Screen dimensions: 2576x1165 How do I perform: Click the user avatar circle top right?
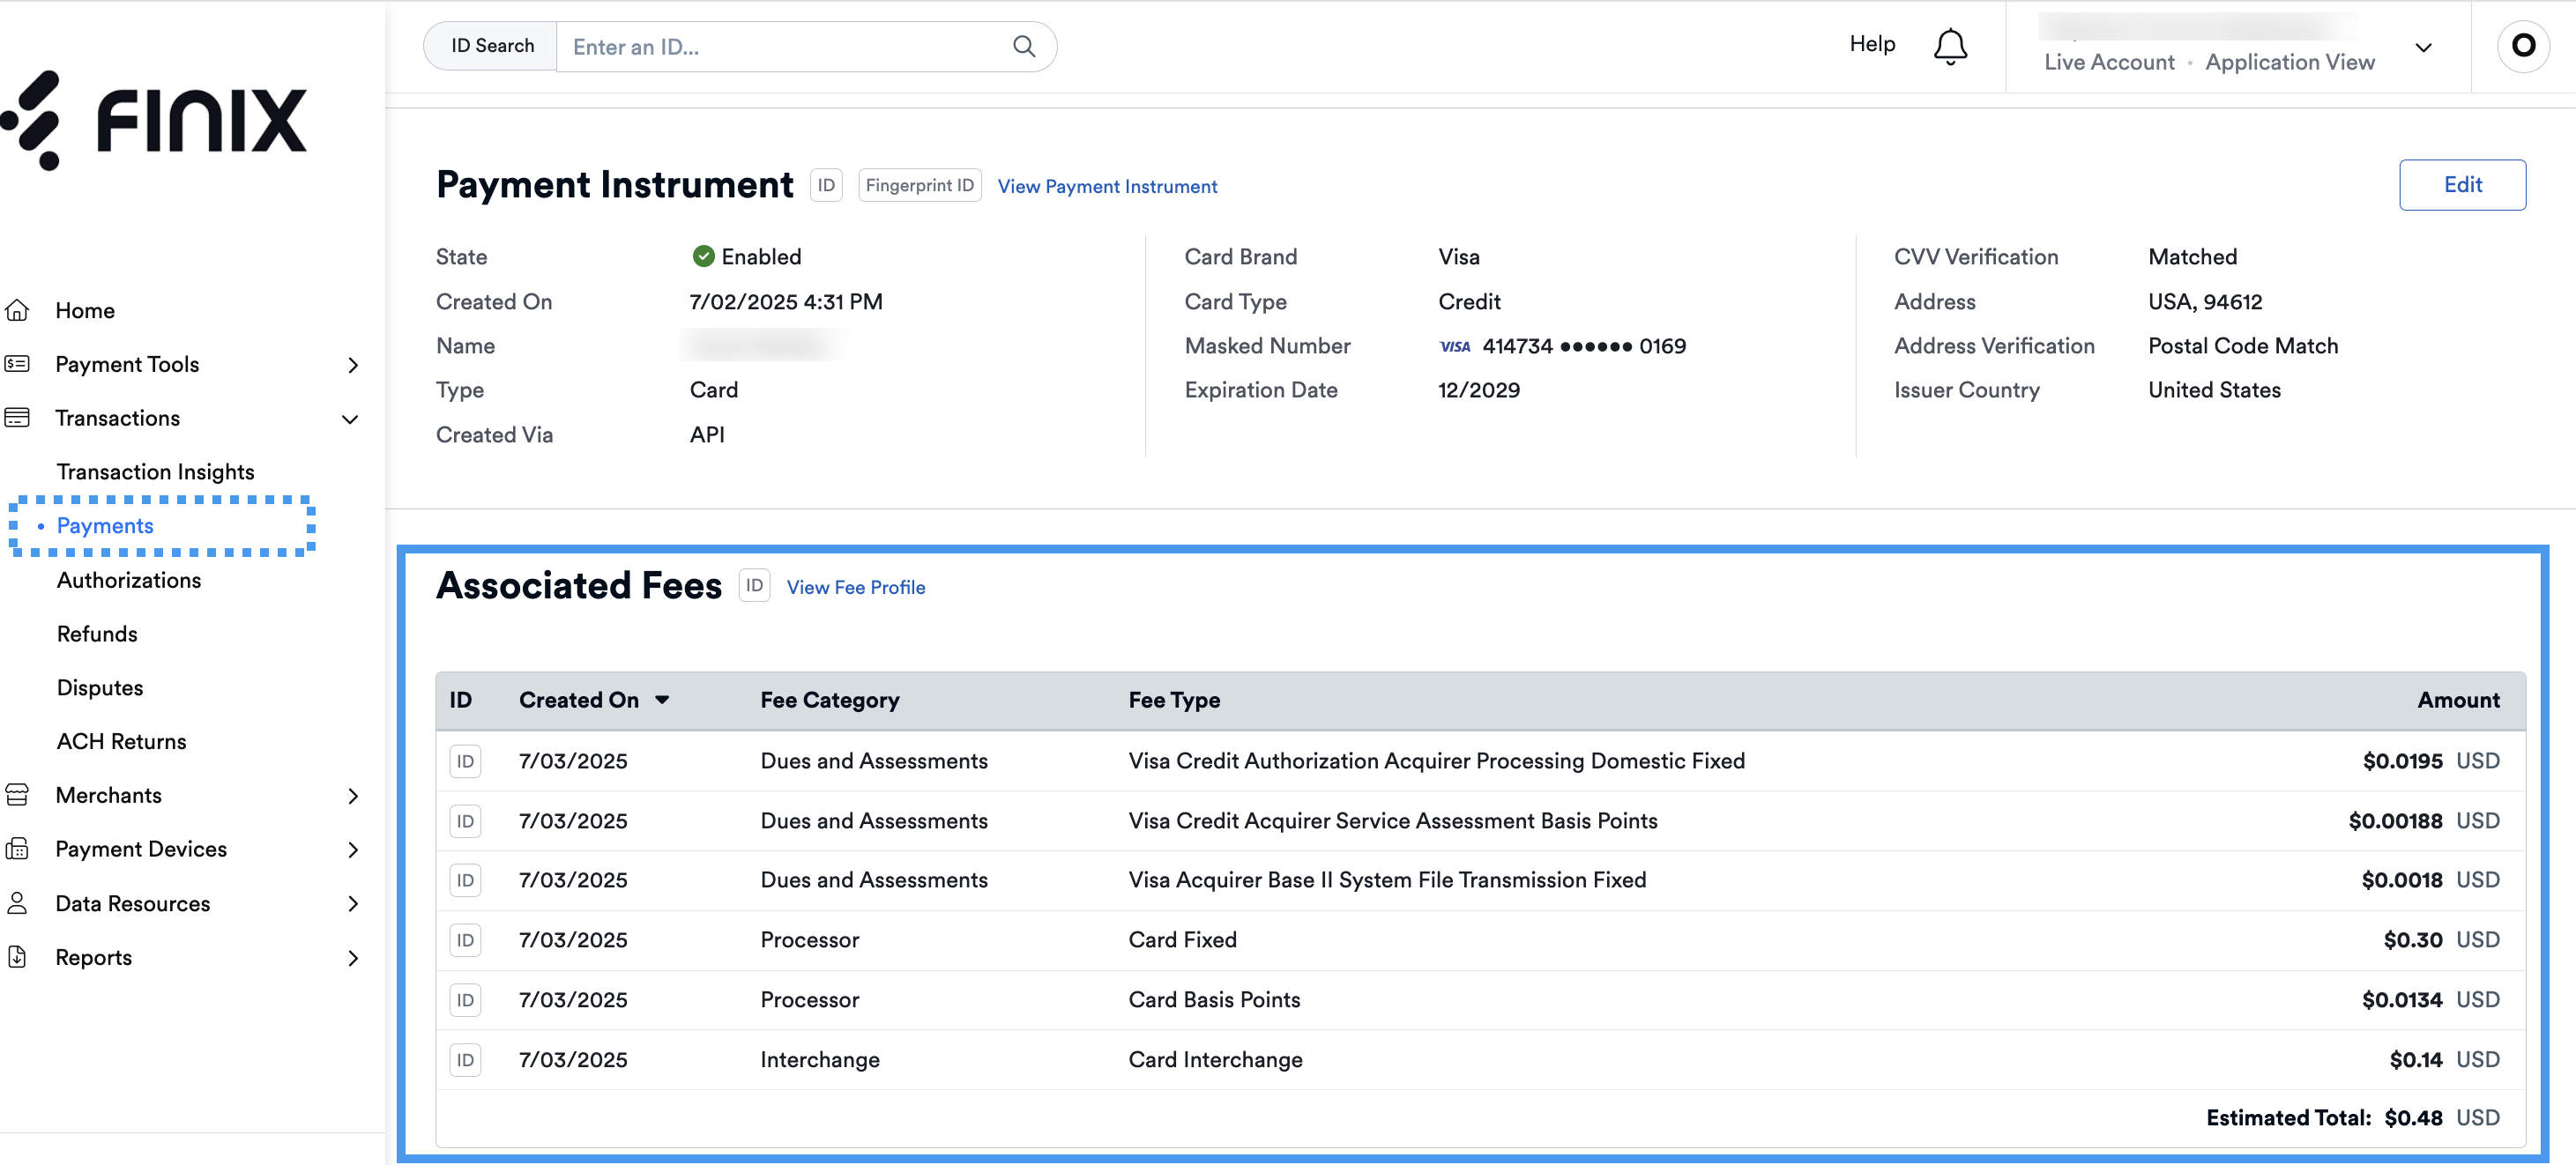pyautogui.click(x=2524, y=45)
